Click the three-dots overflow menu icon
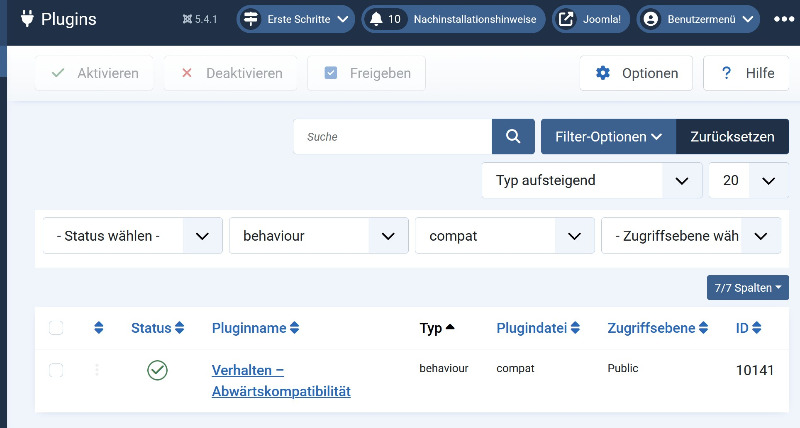The image size is (800, 428). click(782, 19)
